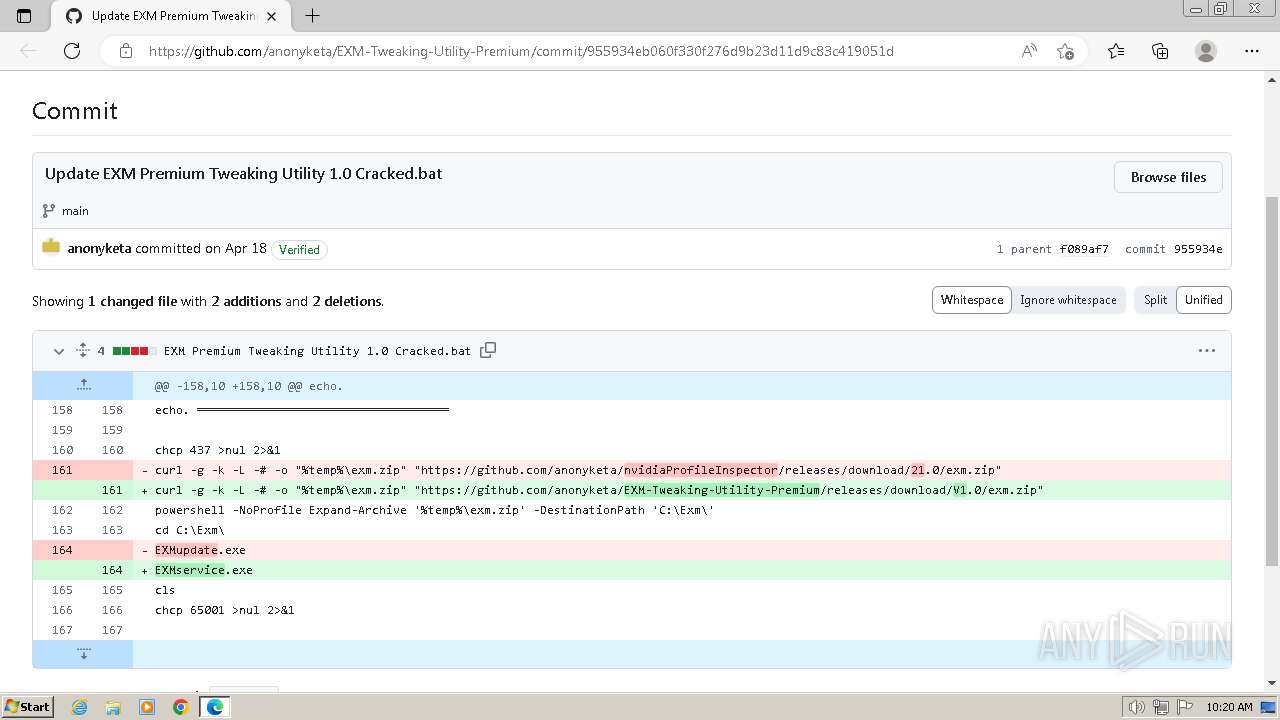Switch to Ignore whitespace
1280x720 pixels.
[1068, 300]
